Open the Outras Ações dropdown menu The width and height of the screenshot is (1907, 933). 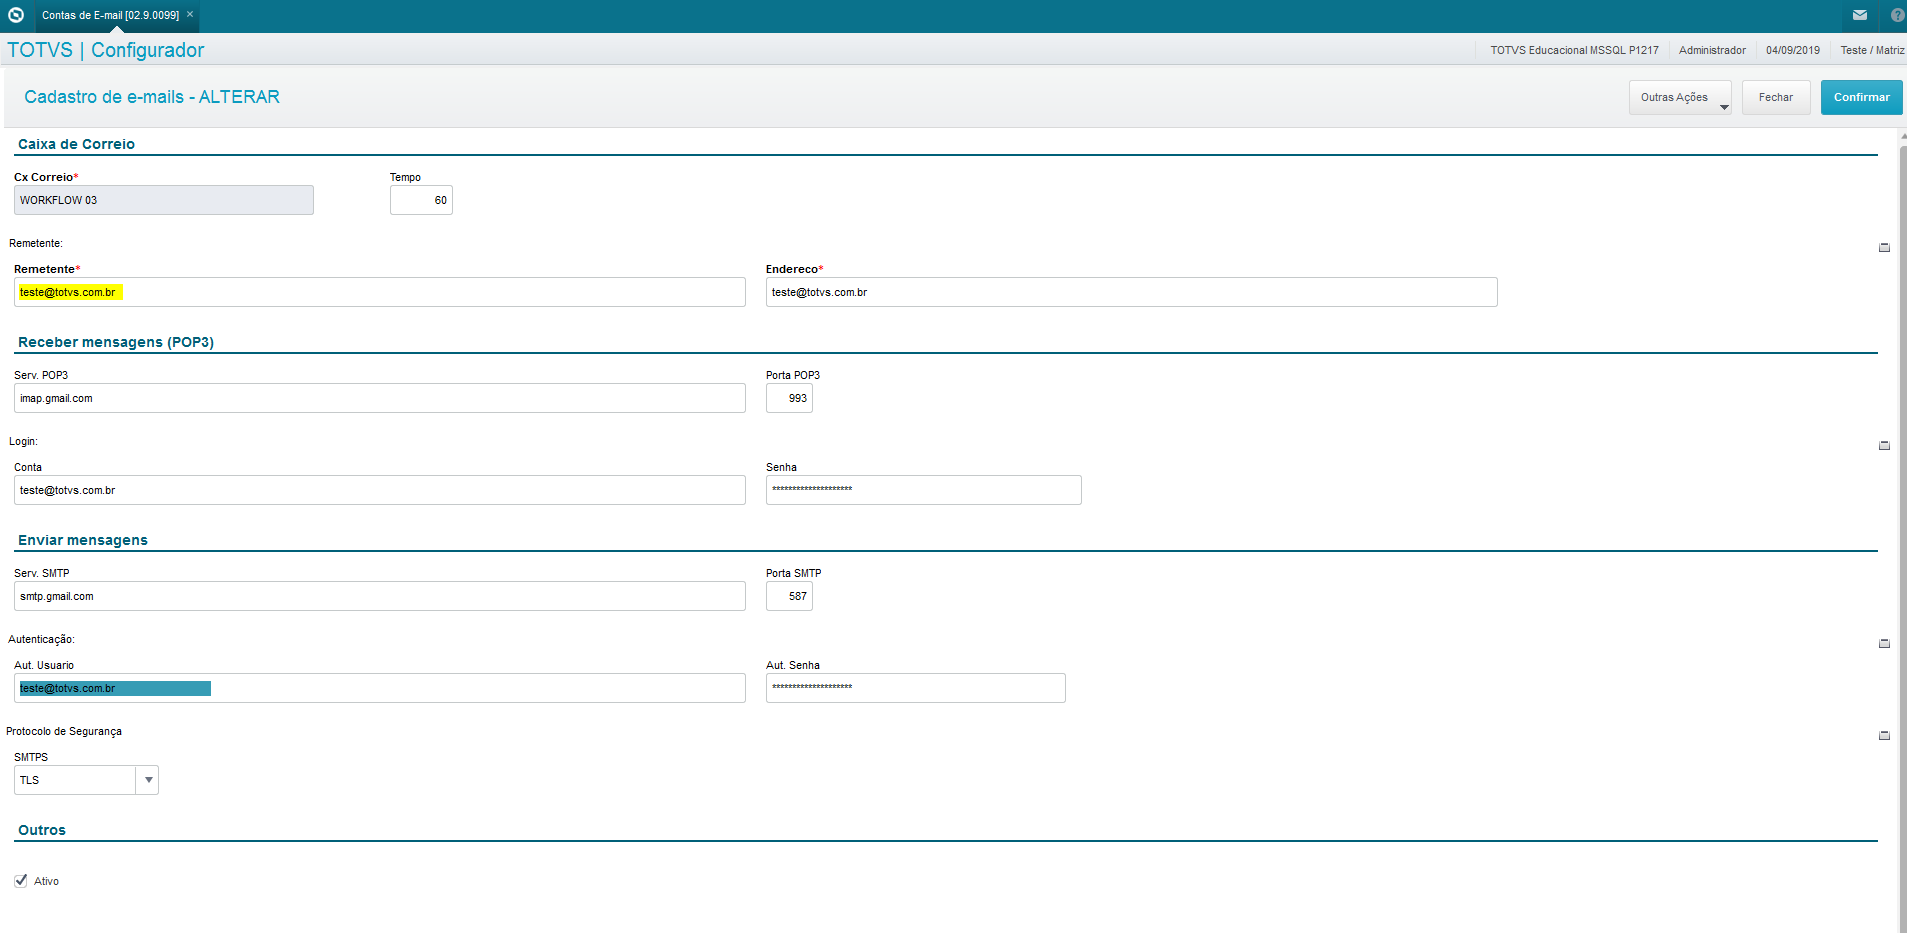tap(1680, 97)
